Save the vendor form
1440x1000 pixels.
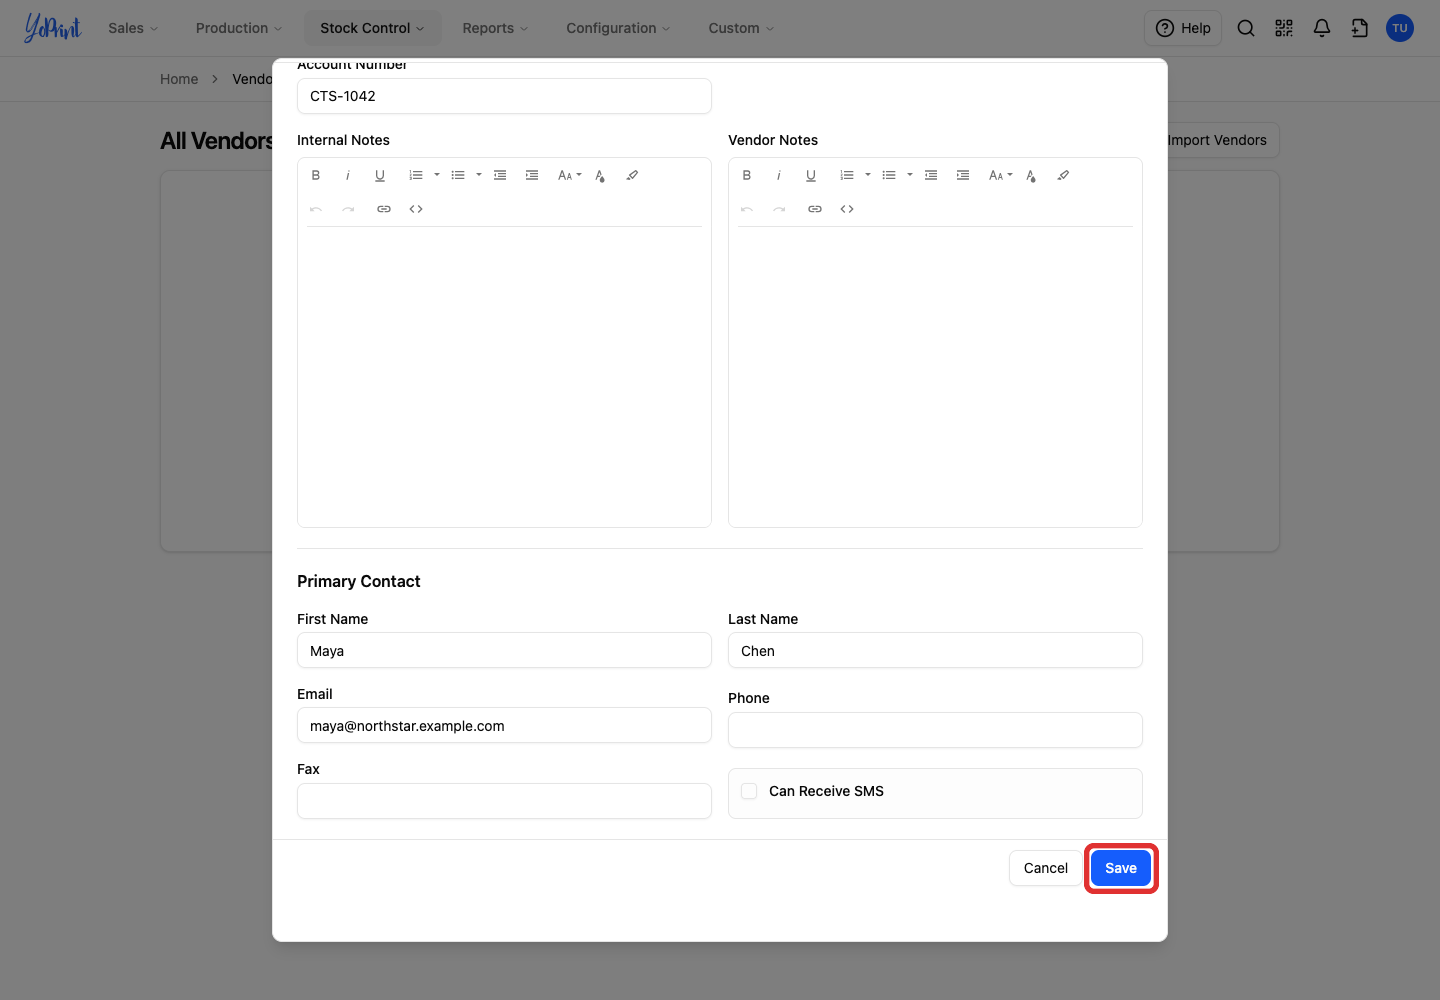[1121, 868]
